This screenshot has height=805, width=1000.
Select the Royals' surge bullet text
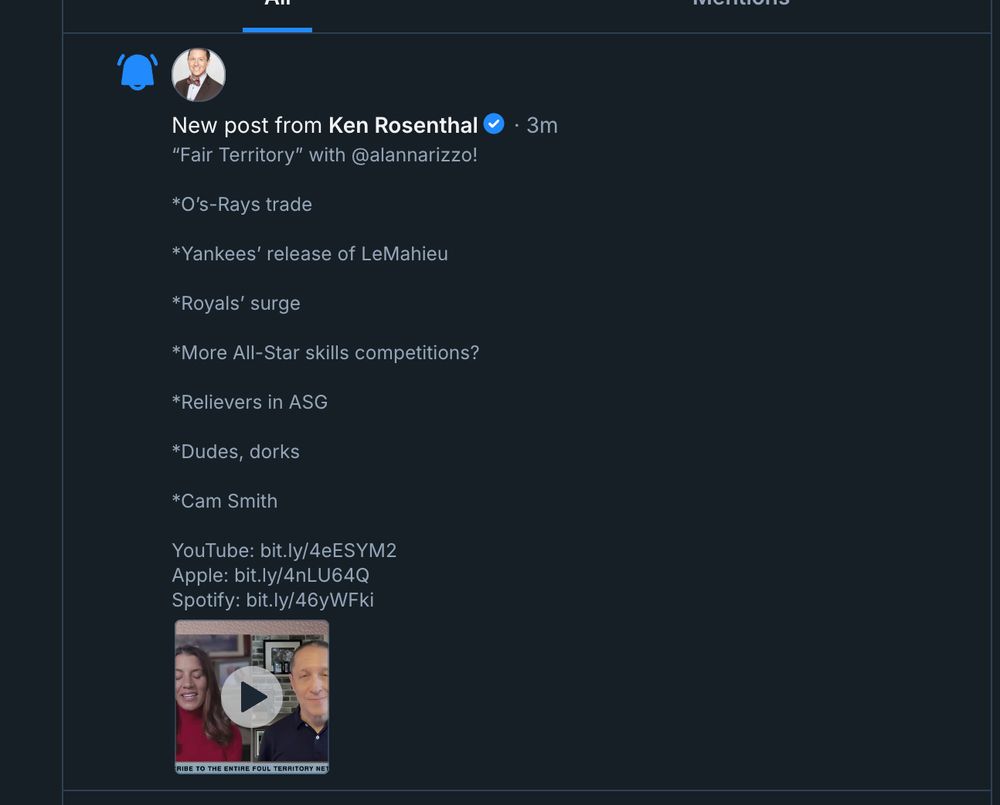point(236,303)
